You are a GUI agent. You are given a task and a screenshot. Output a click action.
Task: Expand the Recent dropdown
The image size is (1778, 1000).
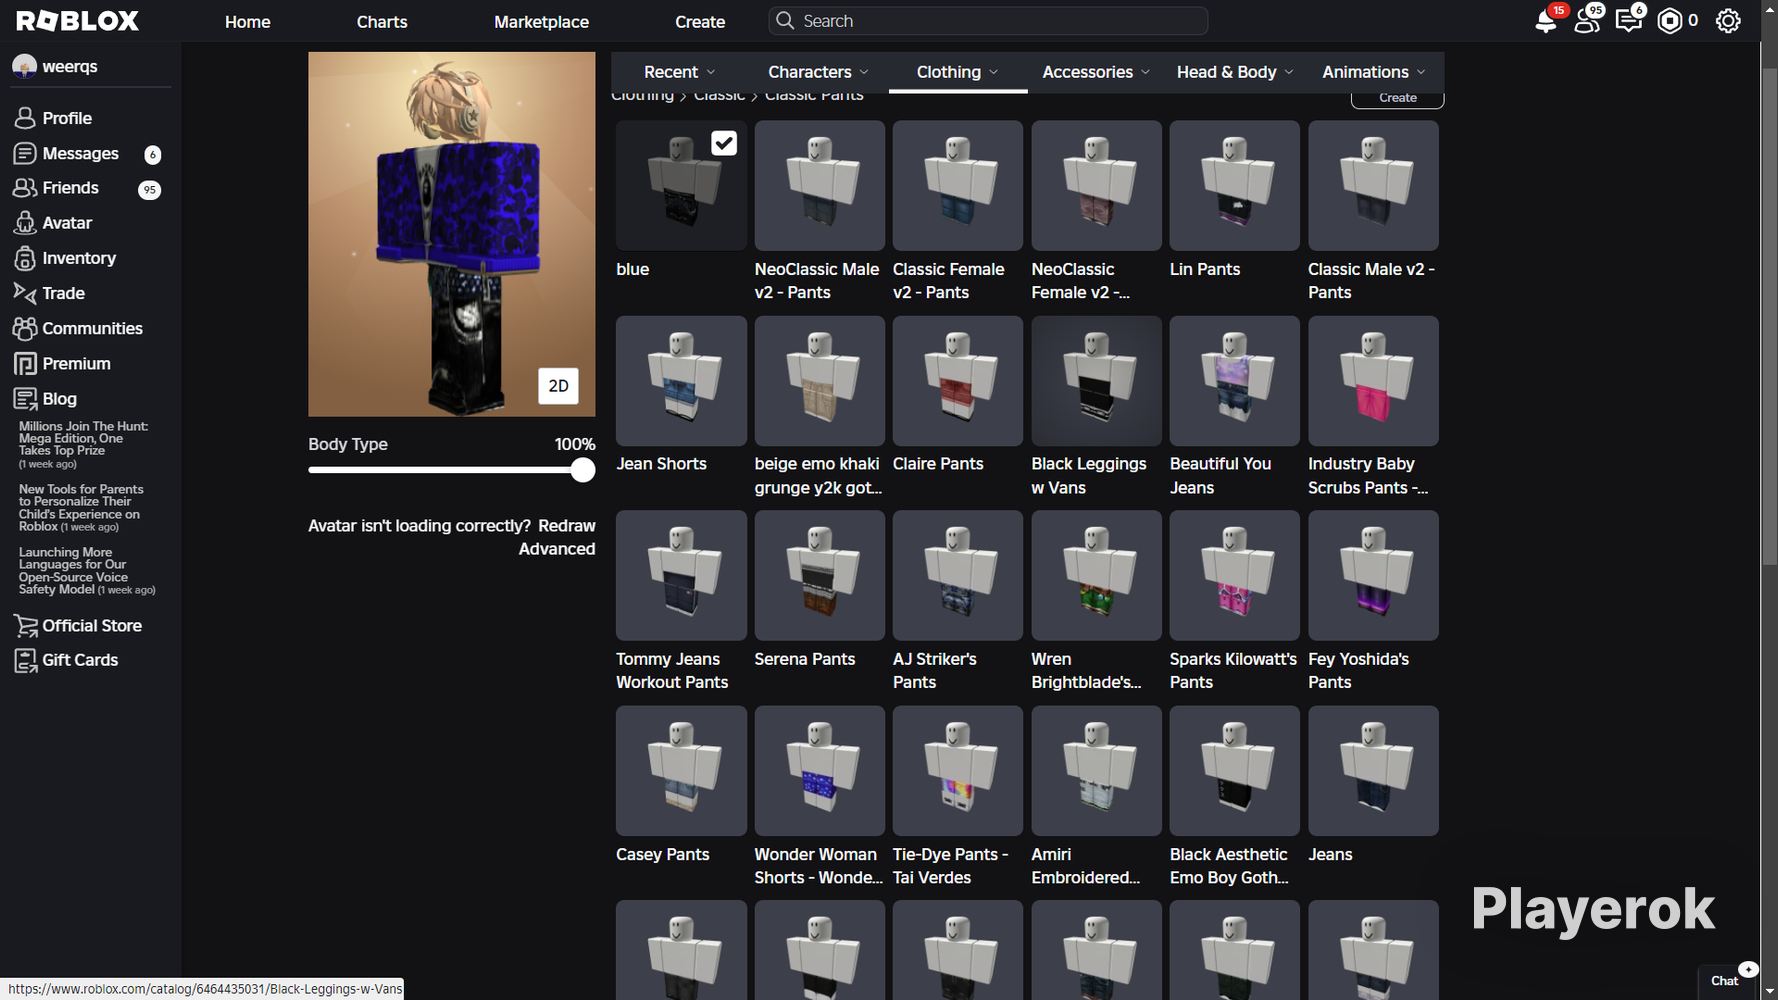[x=680, y=72]
